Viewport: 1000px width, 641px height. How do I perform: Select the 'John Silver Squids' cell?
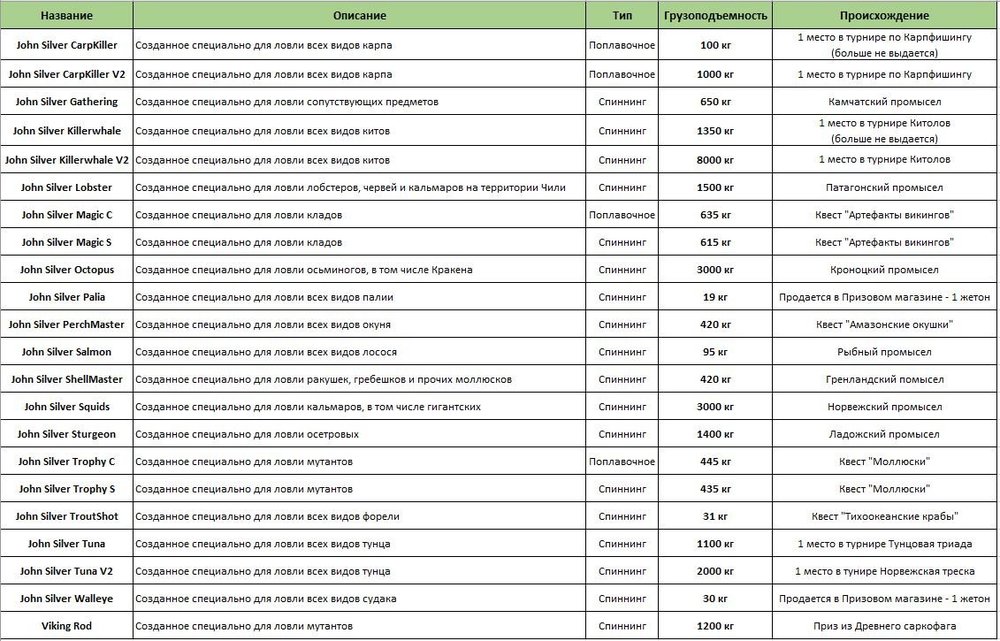pos(66,407)
